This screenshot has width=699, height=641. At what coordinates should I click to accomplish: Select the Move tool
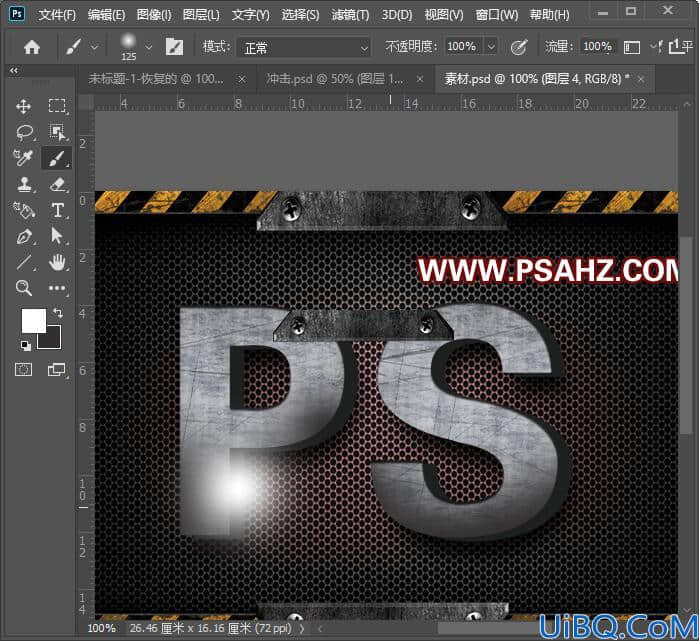coord(23,107)
